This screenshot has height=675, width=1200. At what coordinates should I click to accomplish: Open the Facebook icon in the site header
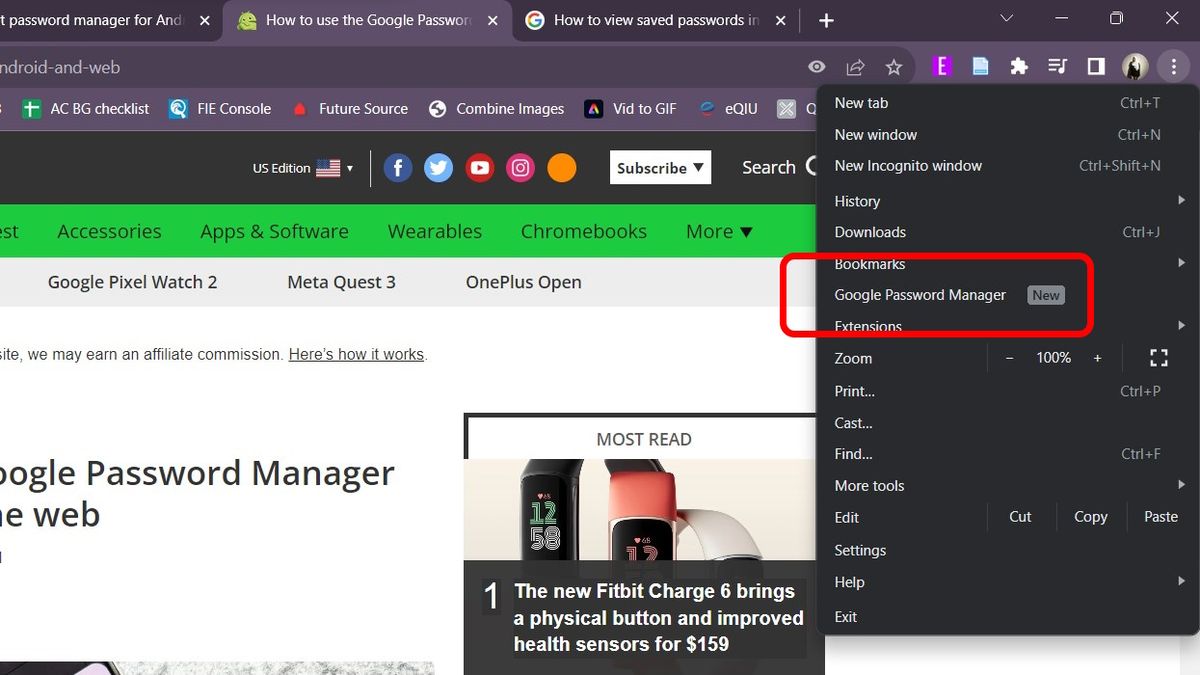coord(398,167)
